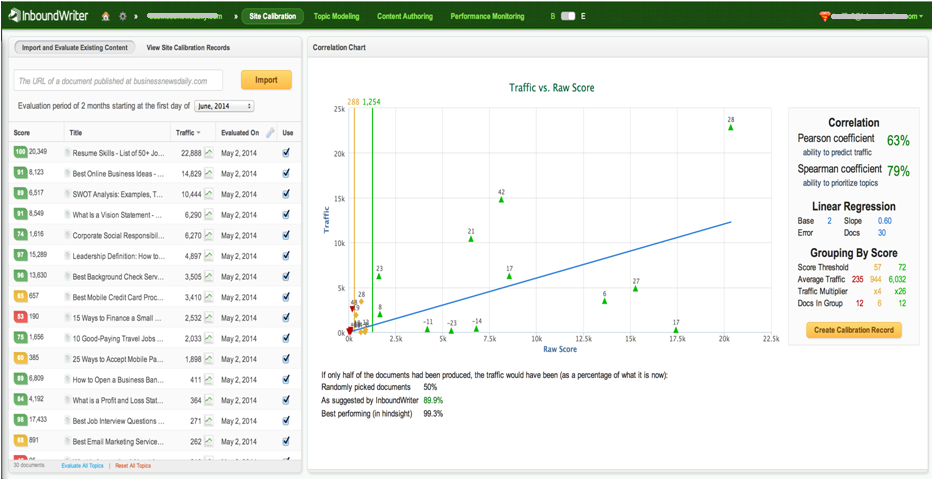Click the InboundWriter logo
Screen dimensions: 933x480
tap(49, 17)
